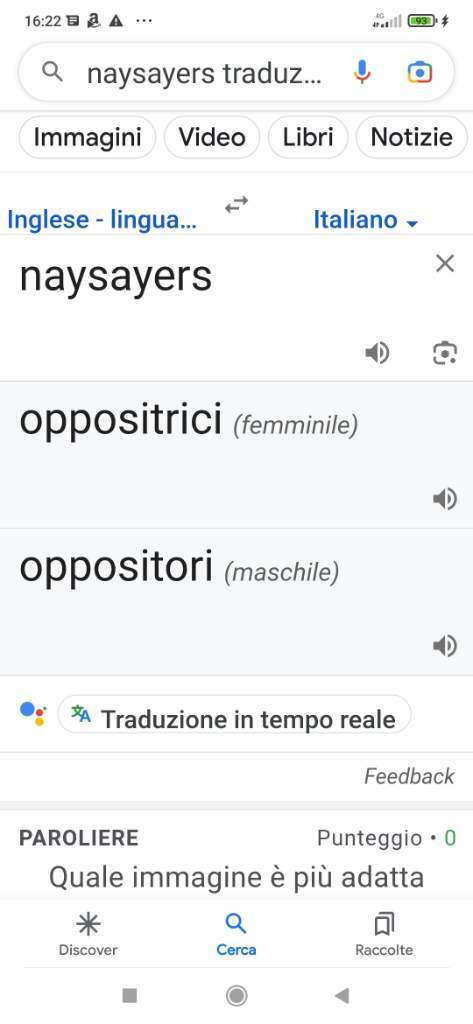The image size is (473, 1024).
Task: Listen to pronunciation of naysayers
Action: pyautogui.click(x=377, y=353)
